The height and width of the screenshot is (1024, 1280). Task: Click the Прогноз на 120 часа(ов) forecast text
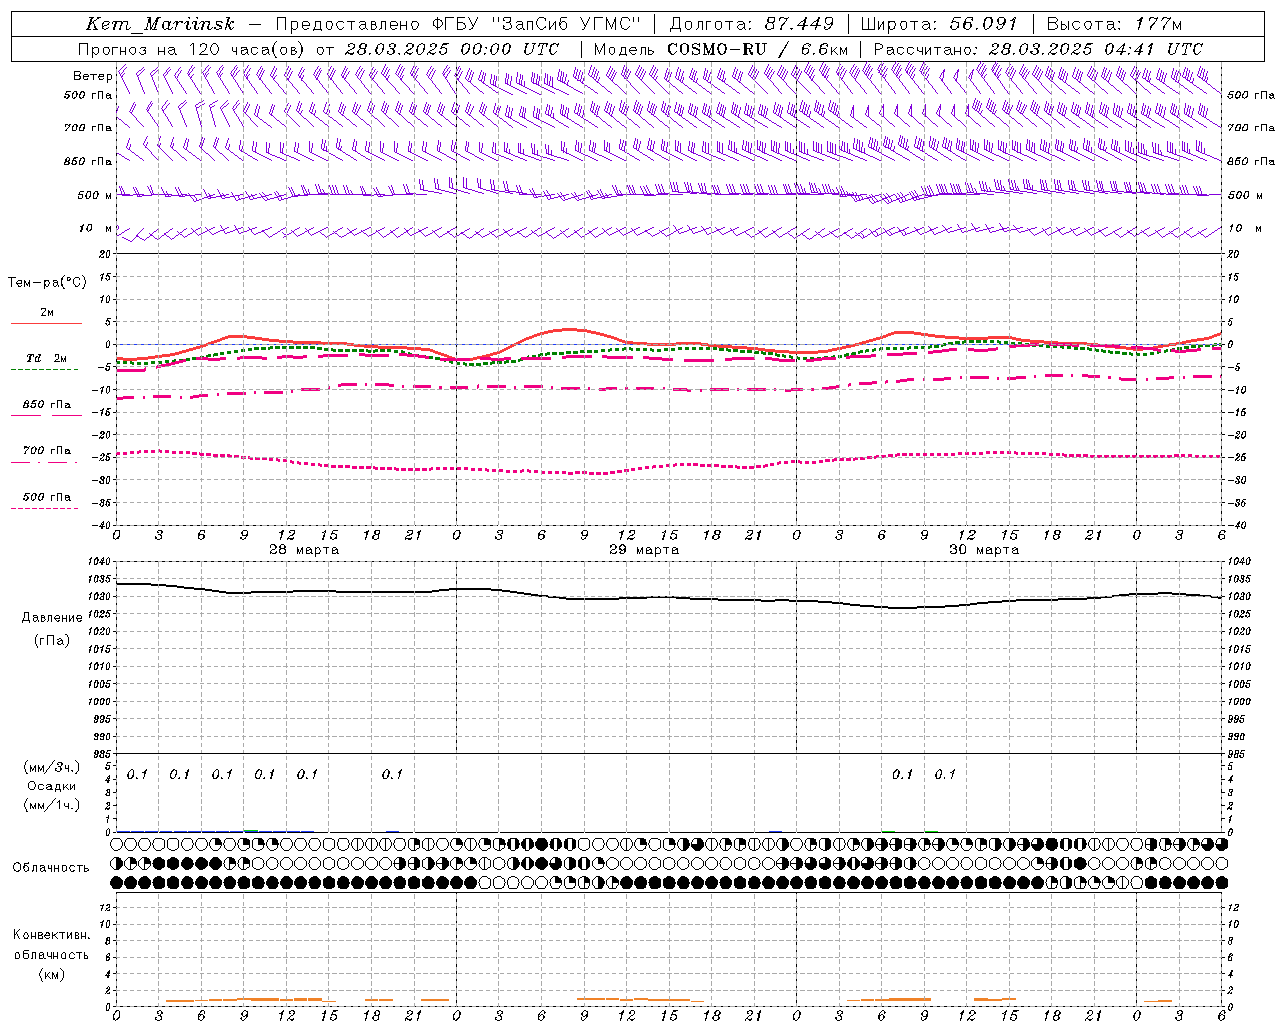click(x=193, y=49)
